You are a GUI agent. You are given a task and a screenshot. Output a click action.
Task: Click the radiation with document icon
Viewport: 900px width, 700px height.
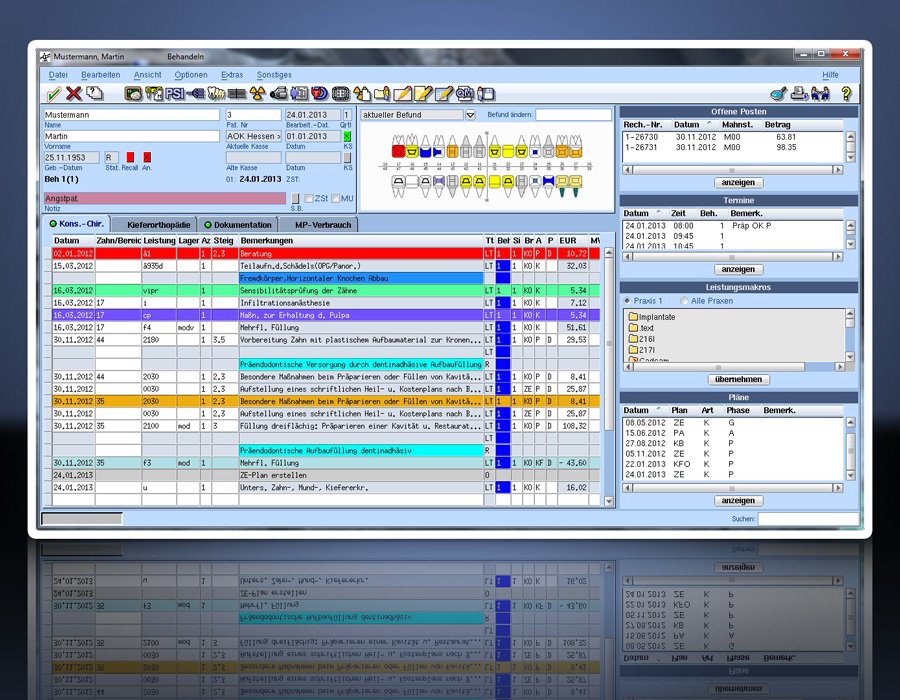point(362,94)
